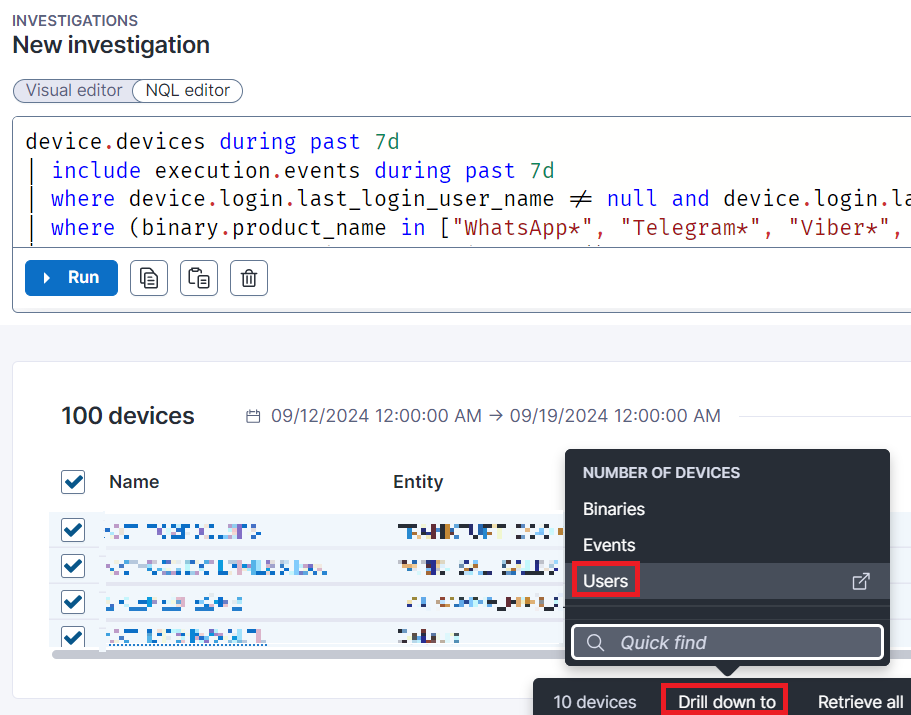Click the magnifier icon in Quick find
This screenshot has height=715, width=911.
tap(596, 643)
